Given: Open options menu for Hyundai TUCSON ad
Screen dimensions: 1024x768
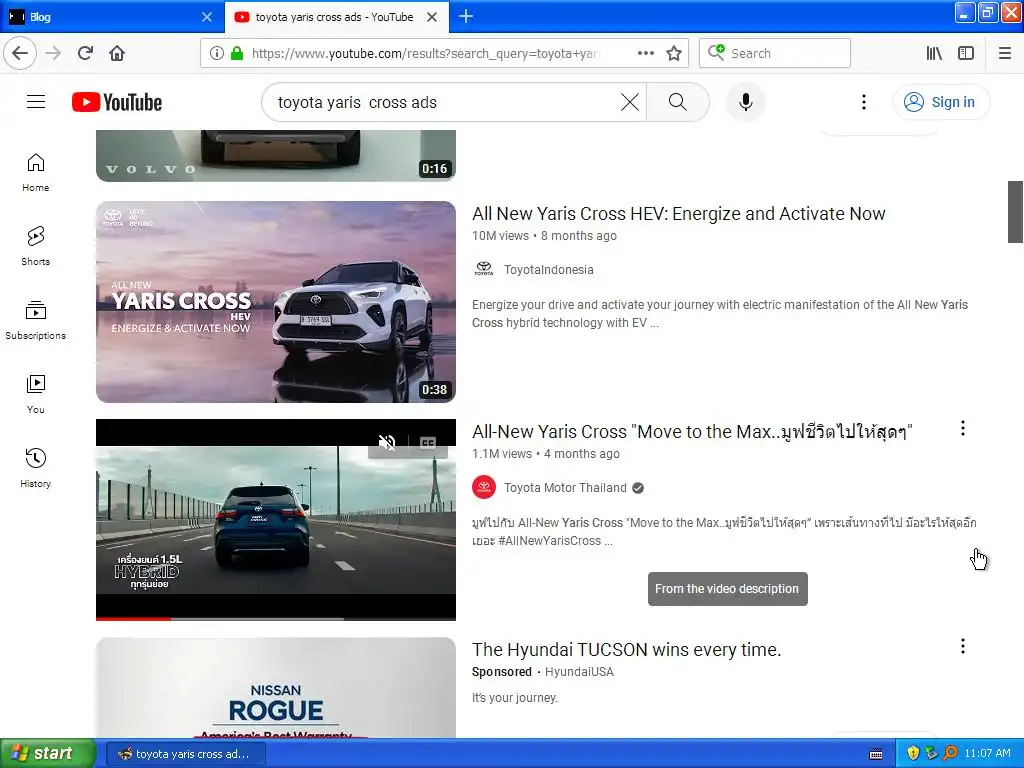Looking at the screenshot, I should coord(963,647).
